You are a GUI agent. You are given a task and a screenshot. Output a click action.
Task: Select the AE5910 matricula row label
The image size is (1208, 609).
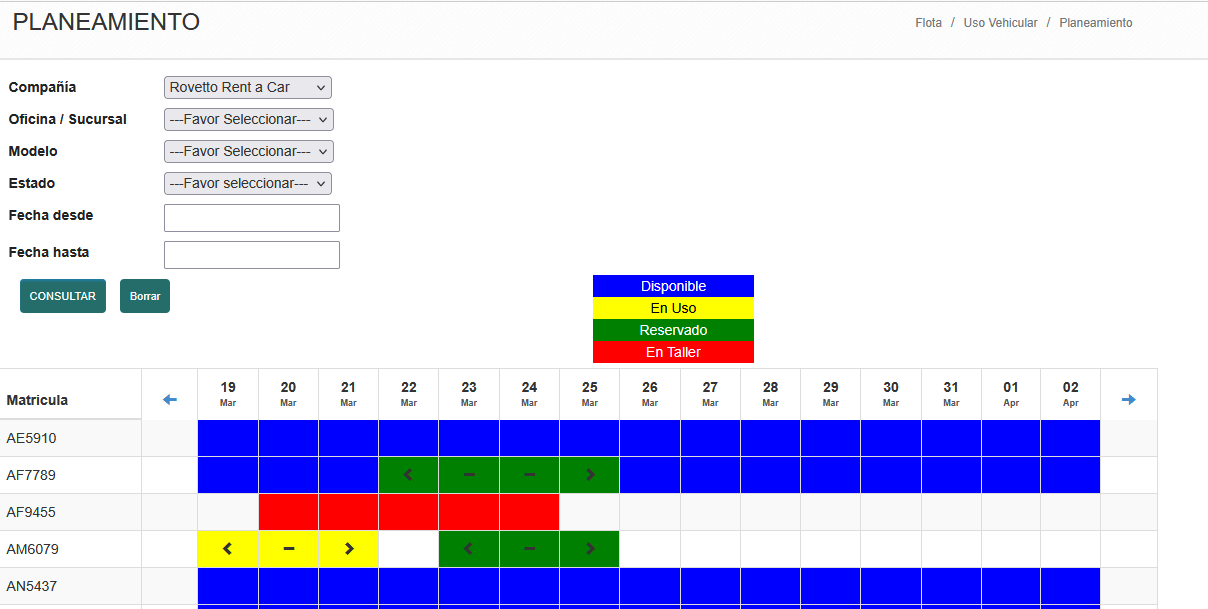pyautogui.click(x=31, y=438)
